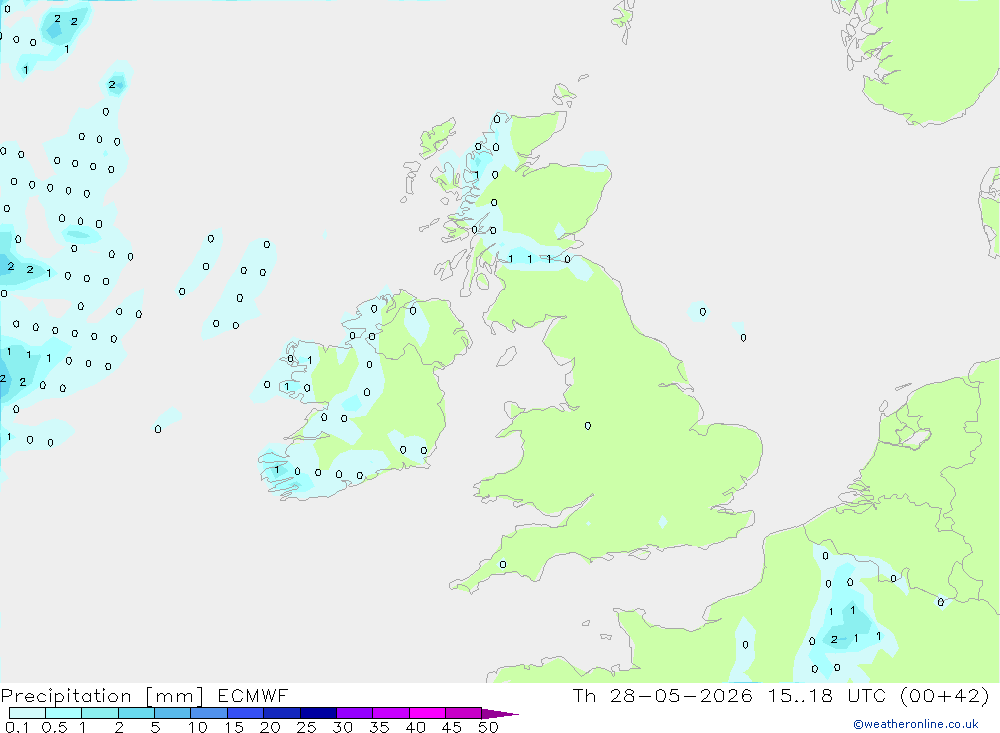This screenshot has width=1000, height=733.
Task: Choose the 20–25 mm legend color swatch
Action: point(282,713)
